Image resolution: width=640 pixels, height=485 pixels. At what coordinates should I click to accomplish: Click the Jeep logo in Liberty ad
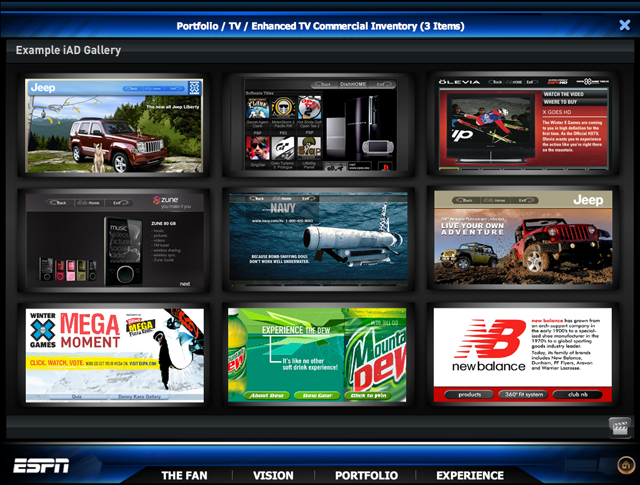pyautogui.click(x=43, y=87)
